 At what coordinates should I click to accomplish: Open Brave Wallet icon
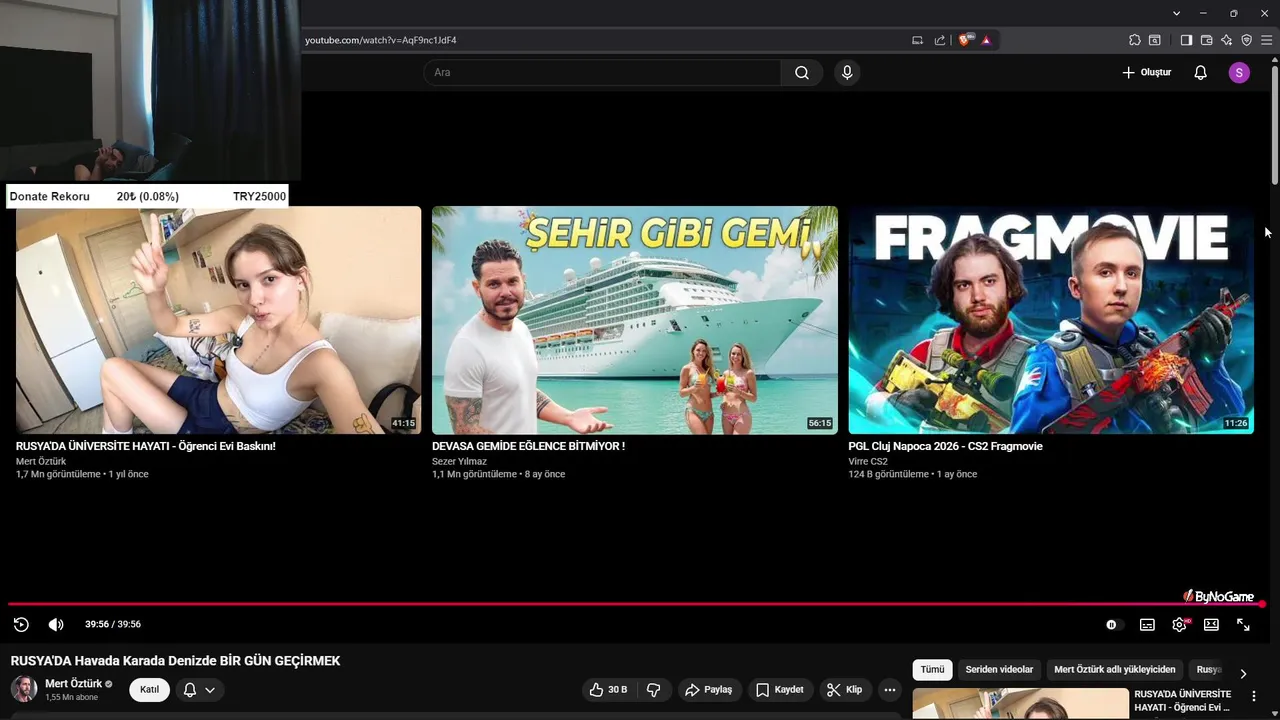pos(1206,40)
